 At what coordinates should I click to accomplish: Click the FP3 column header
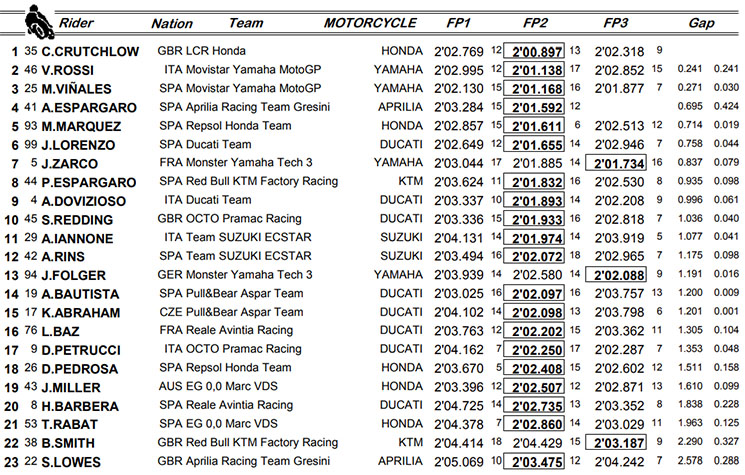point(617,22)
